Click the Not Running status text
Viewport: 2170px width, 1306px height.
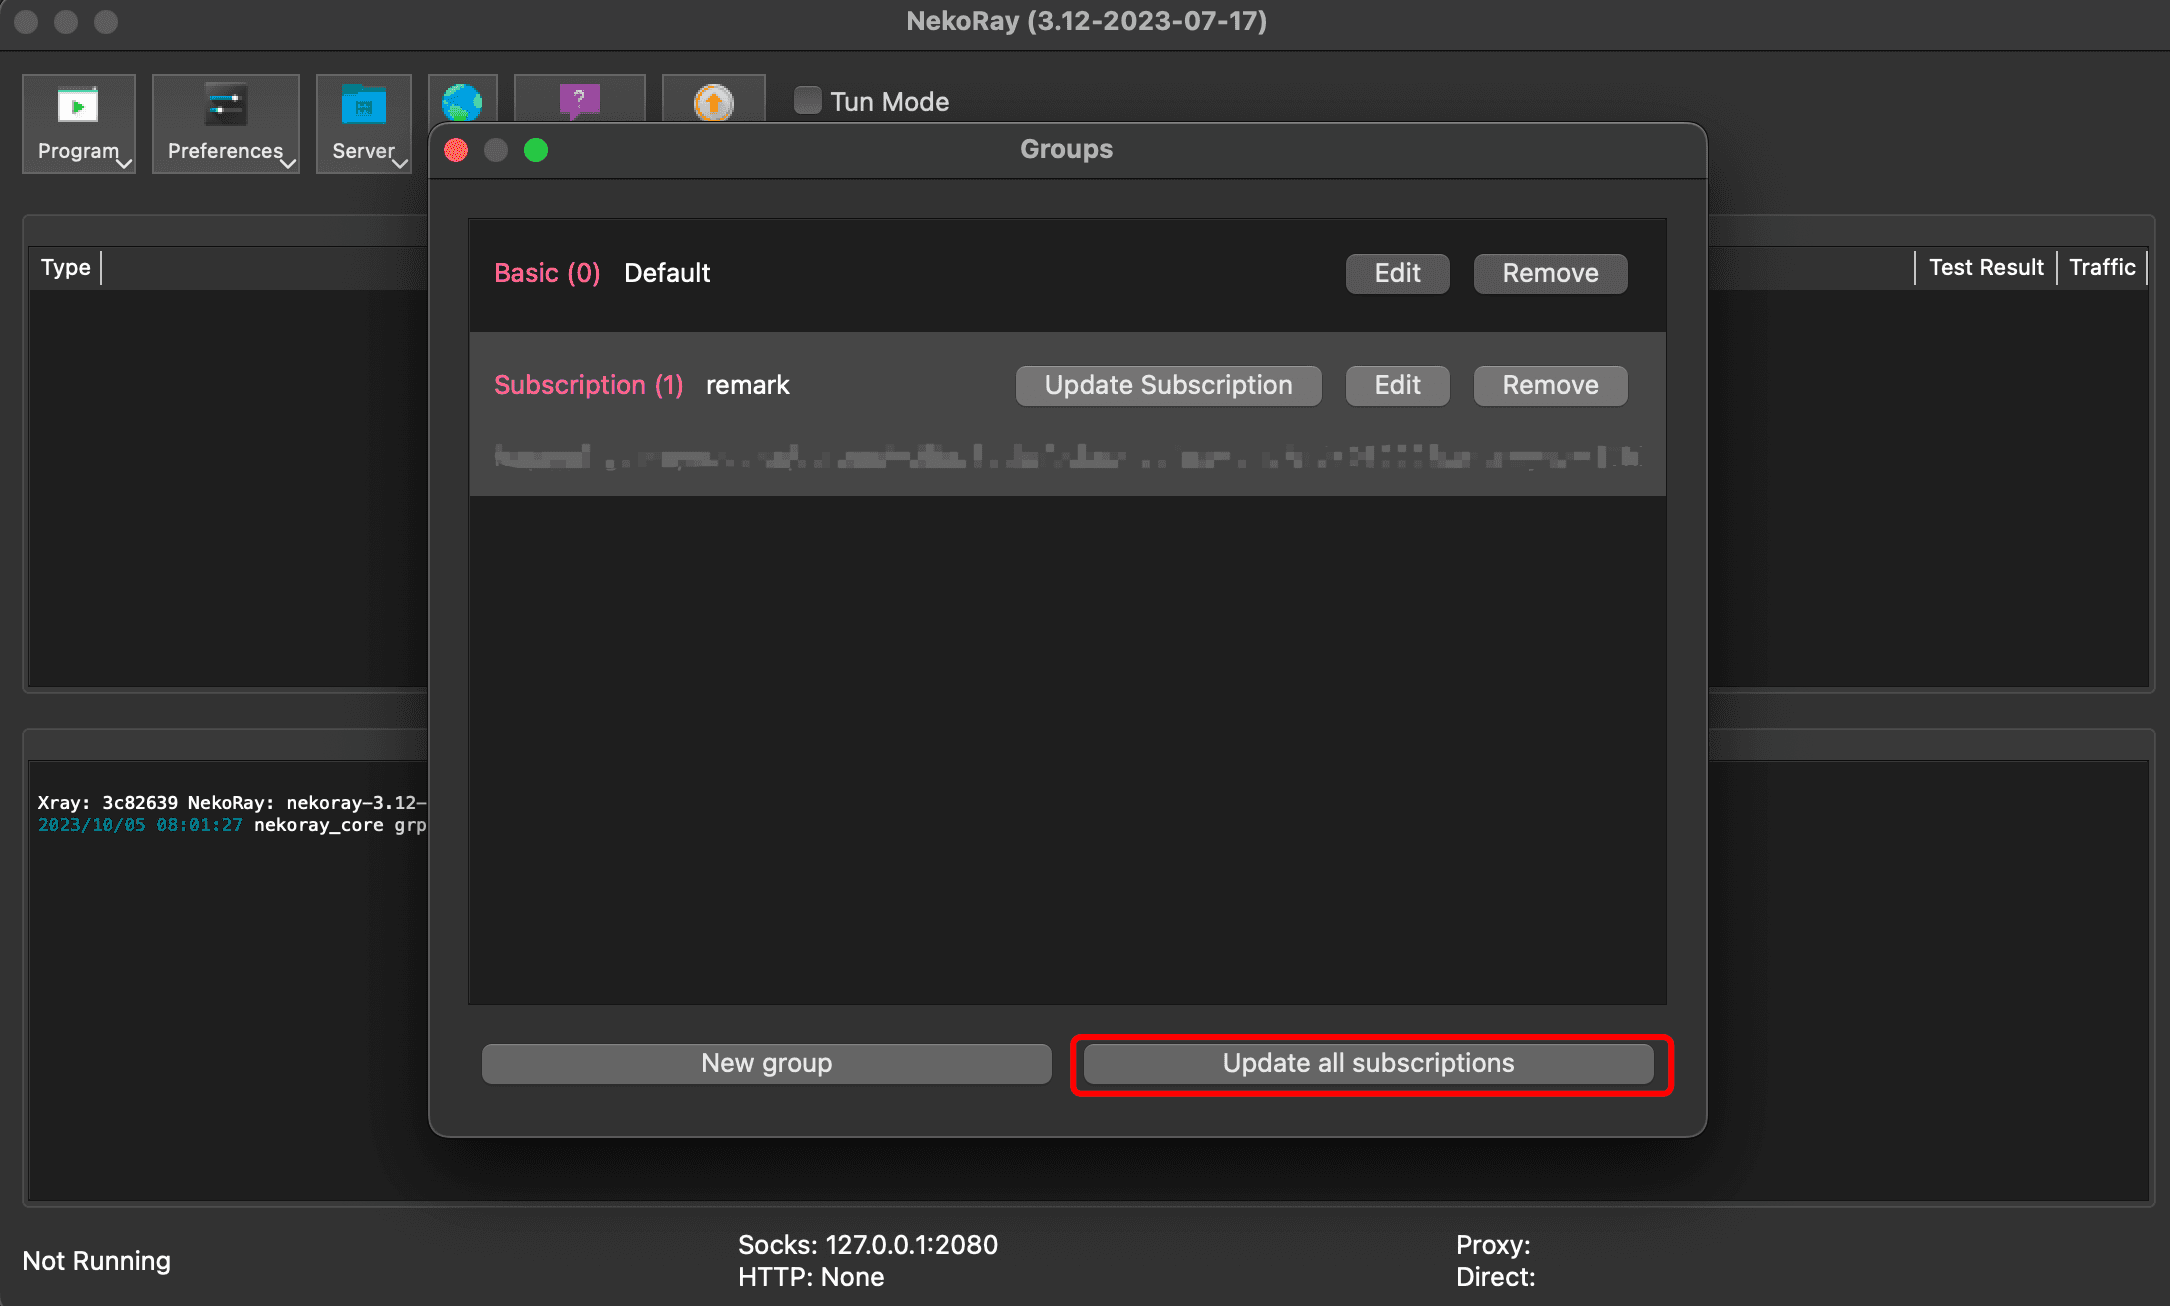click(97, 1260)
